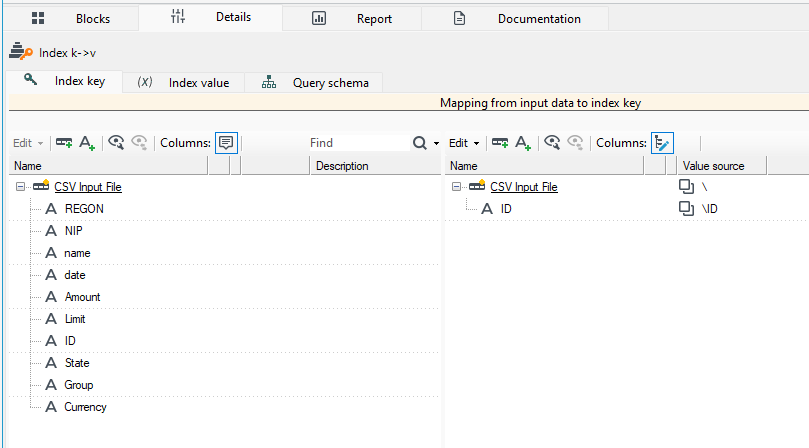The height and width of the screenshot is (448, 809).
Task: Click the greyed find-next icon in right toolbar
Action: pyautogui.click(x=575, y=142)
